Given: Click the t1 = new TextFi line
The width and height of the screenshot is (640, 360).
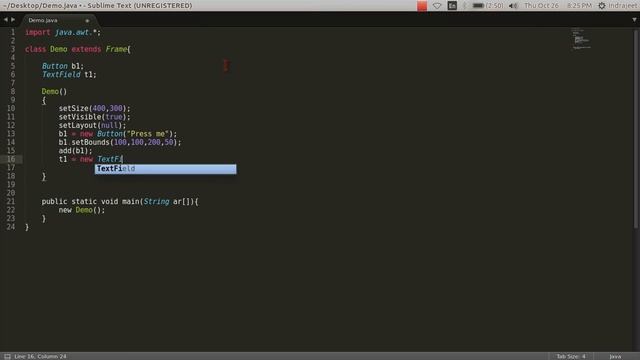Looking at the screenshot, I should 91,159.
